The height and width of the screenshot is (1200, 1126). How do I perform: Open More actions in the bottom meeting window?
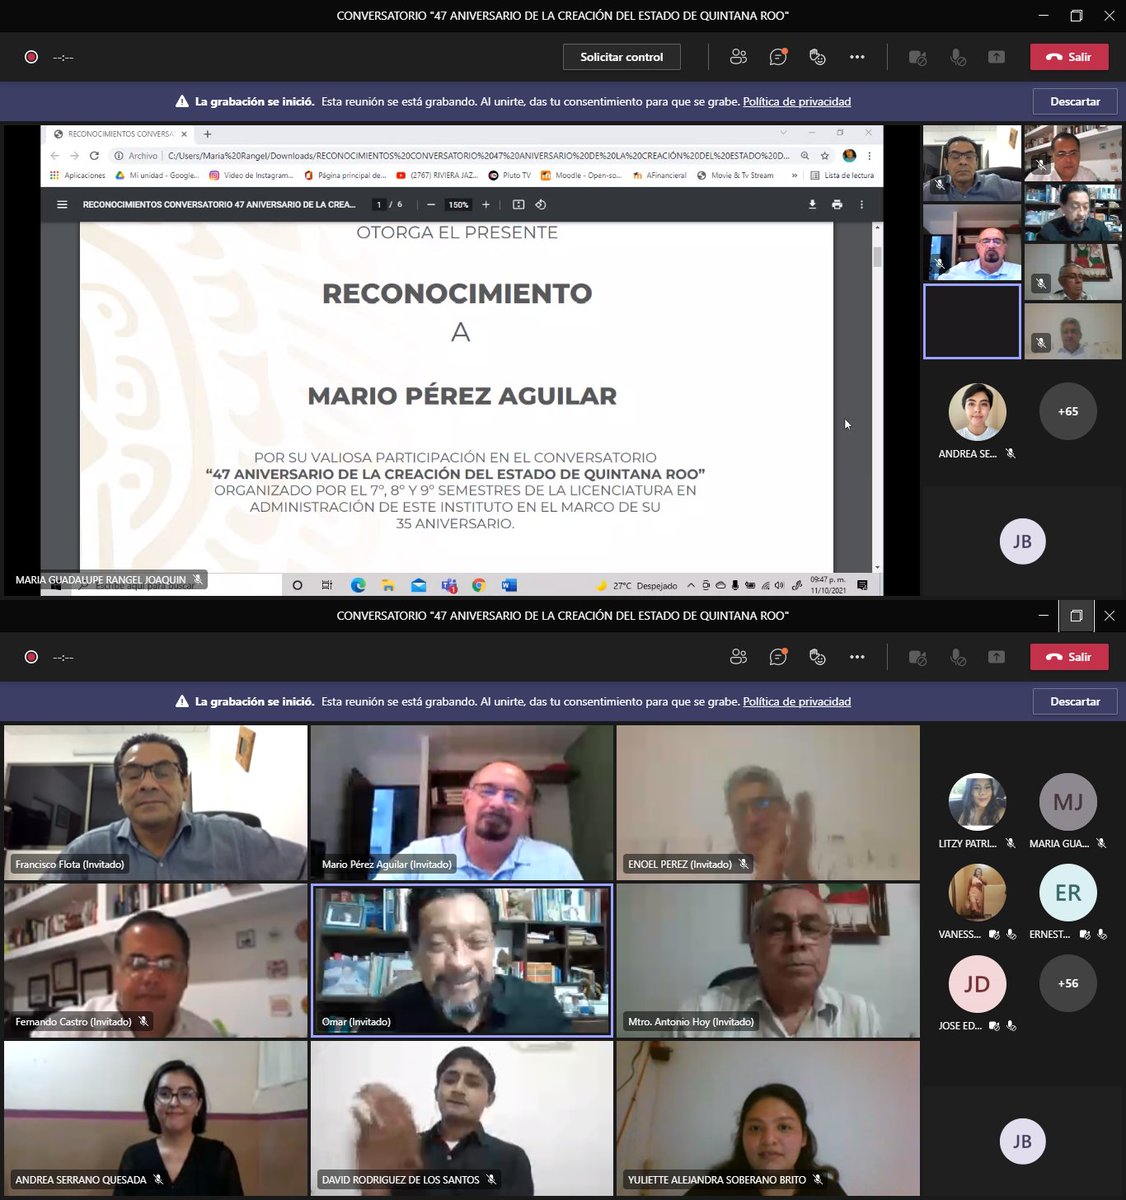pos(857,657)
